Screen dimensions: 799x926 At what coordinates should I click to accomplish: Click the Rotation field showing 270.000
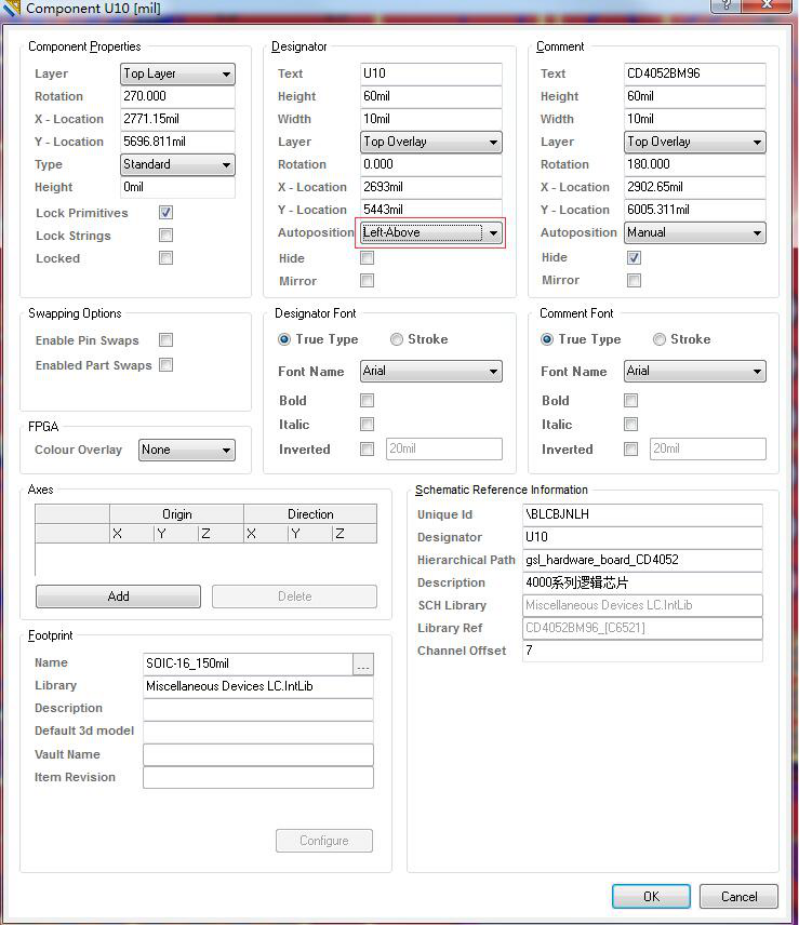[177, 97]
